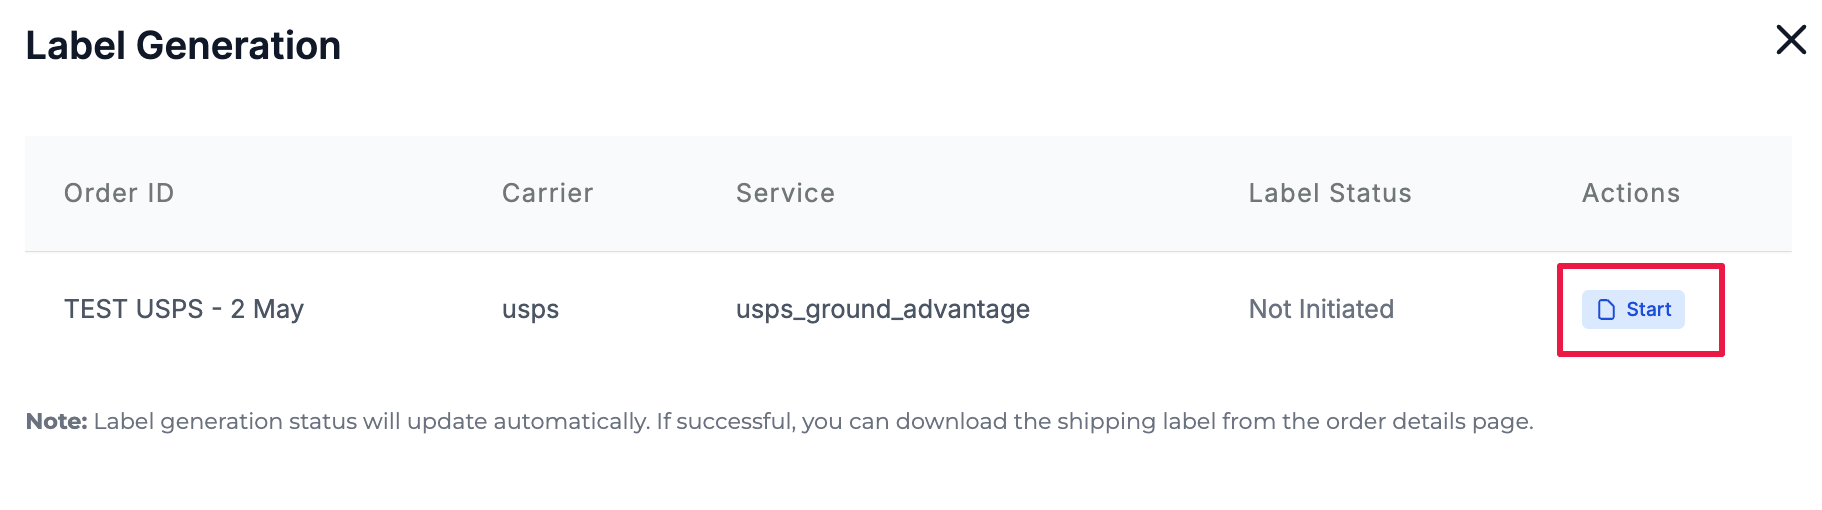This screenshot has height=510, width=1822.
Task: Select the usps_ground_advantage service value
Action: coord(882,310)
